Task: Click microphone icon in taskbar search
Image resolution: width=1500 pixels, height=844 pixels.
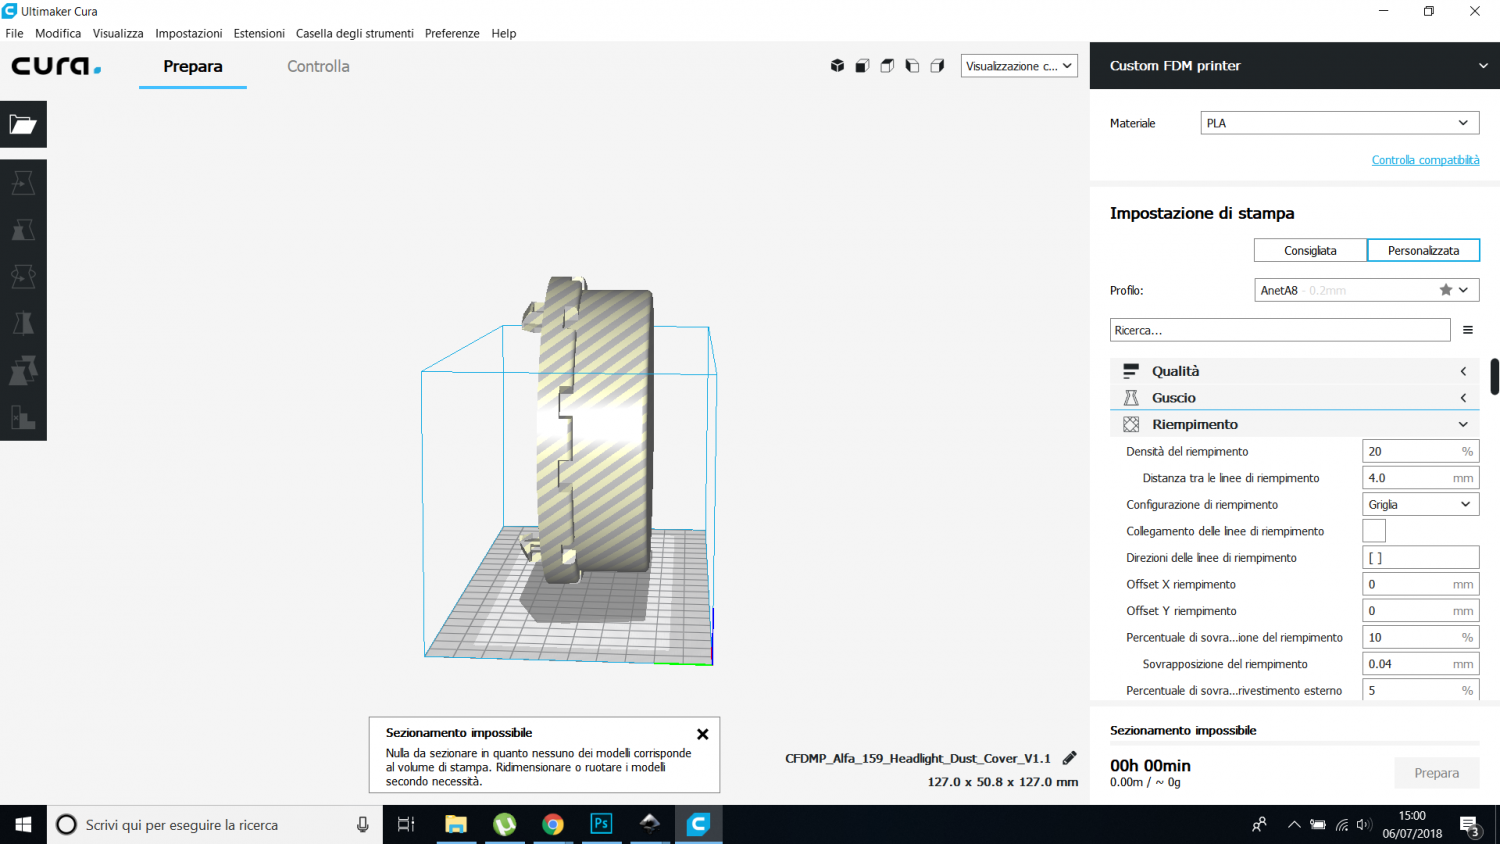Action: (x=363, y=825)
